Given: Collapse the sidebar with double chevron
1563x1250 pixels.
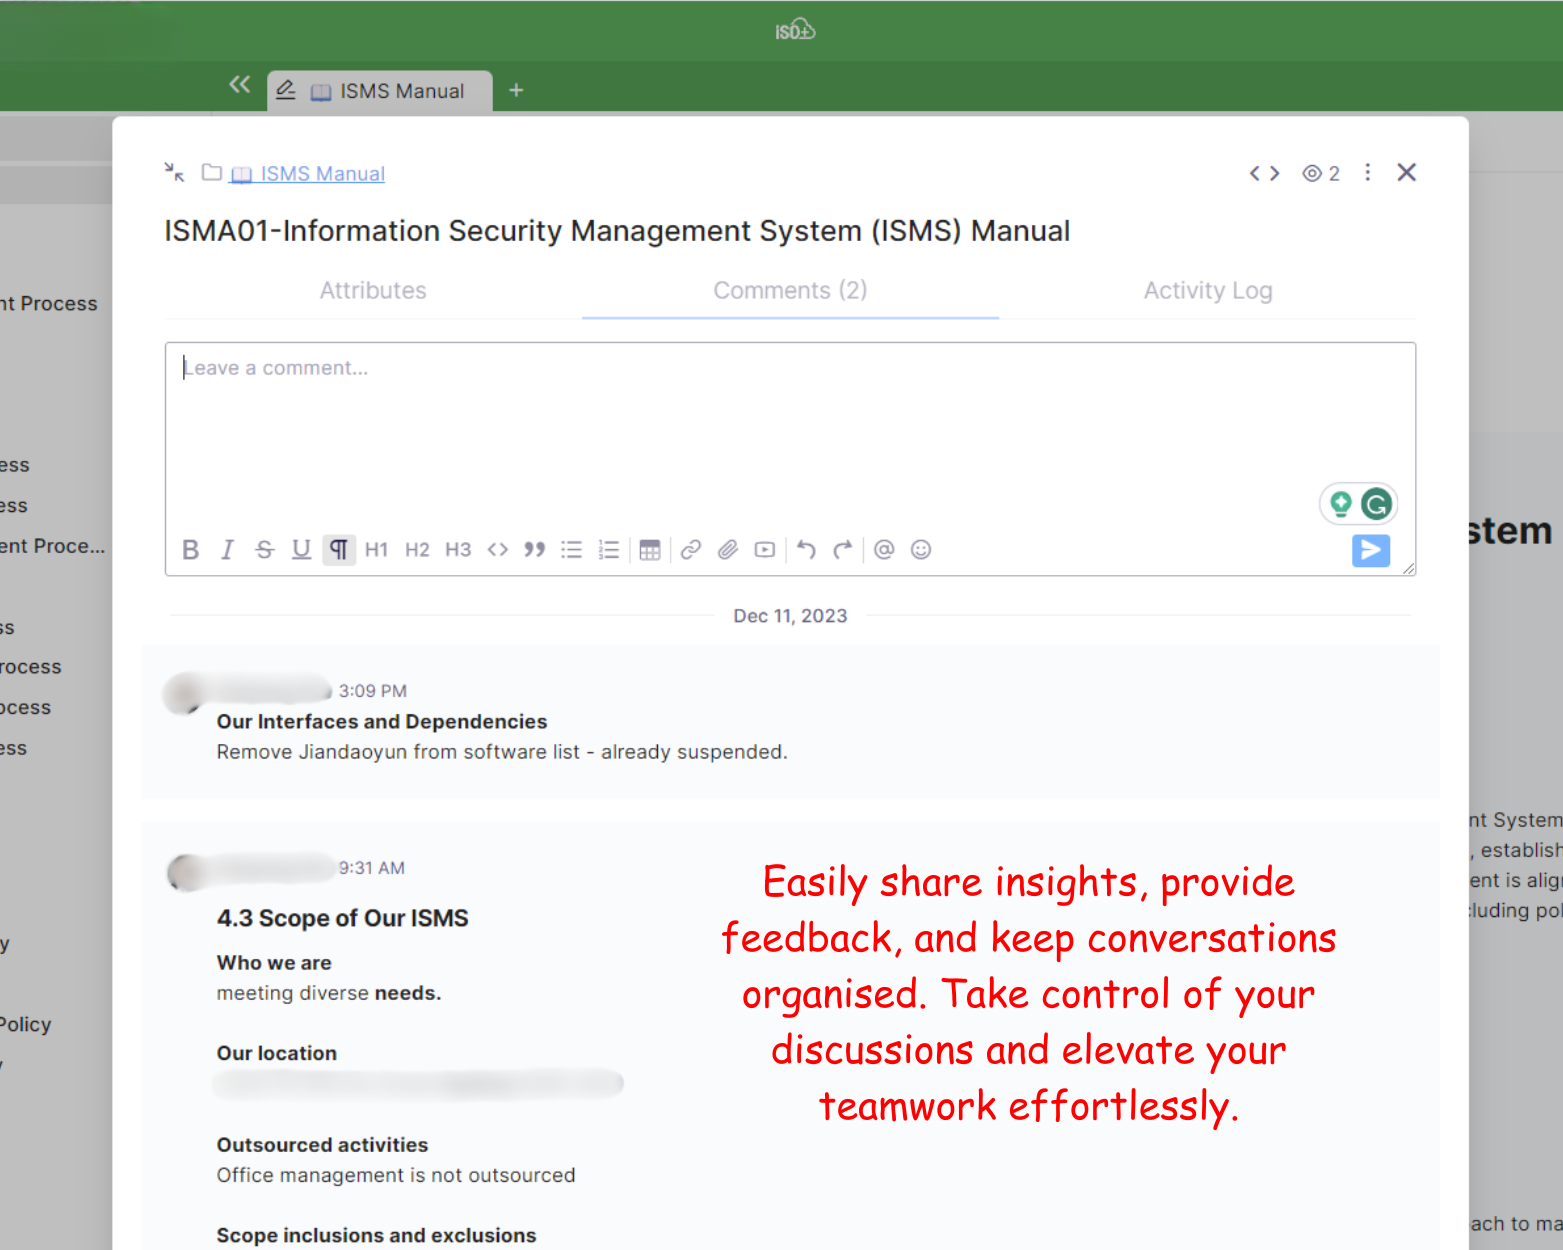Looking at the screenshot, I should tap(239, 85).
